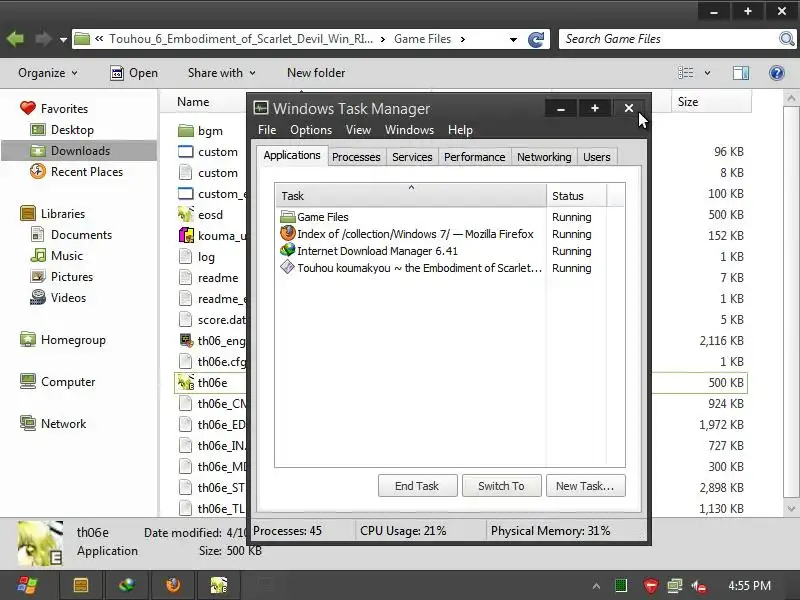
Task: Click the green Back arrow in Explorer
Action: (x=15, y=39)
